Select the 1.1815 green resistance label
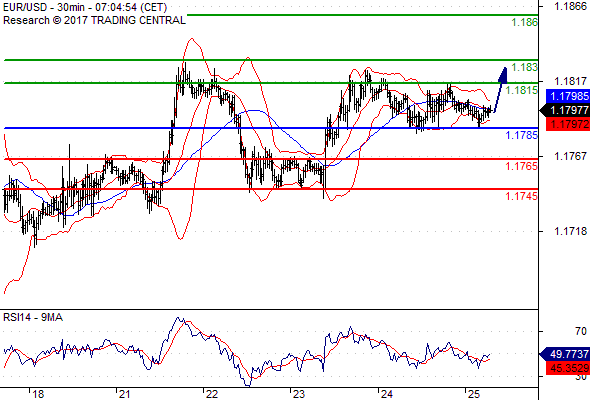 click(522, 90)
